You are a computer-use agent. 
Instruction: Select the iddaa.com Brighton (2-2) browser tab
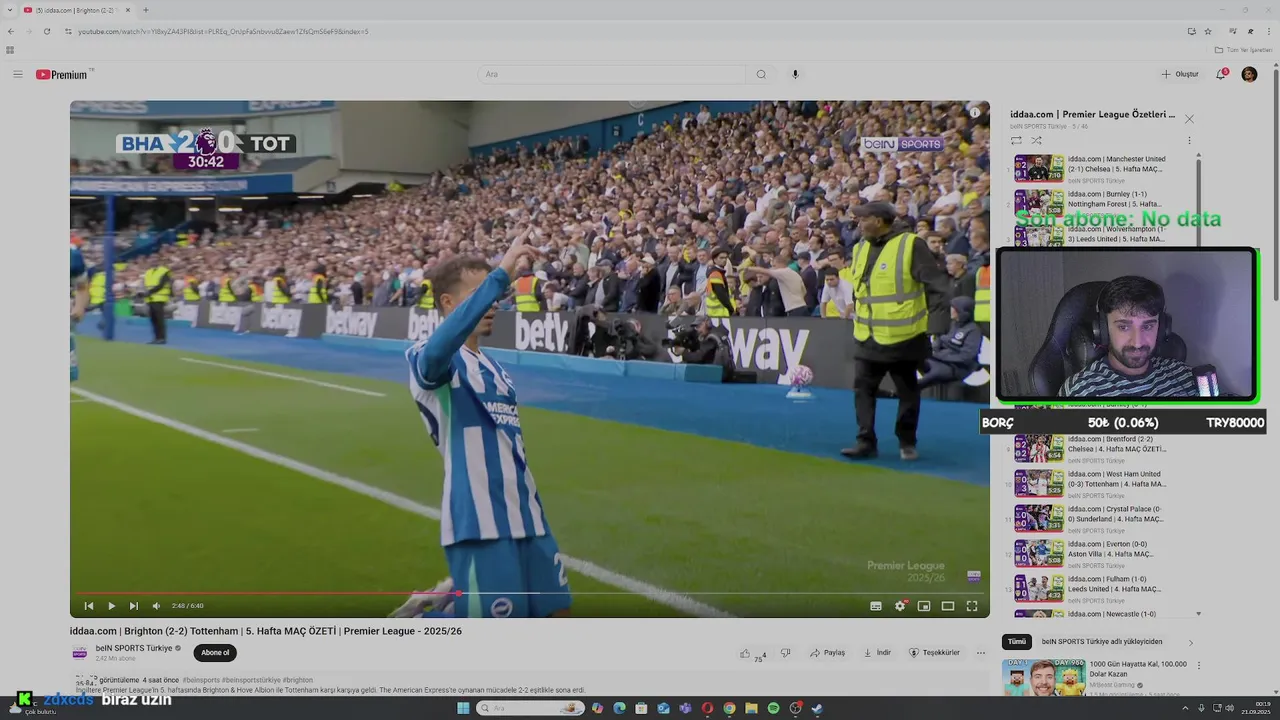77,10
